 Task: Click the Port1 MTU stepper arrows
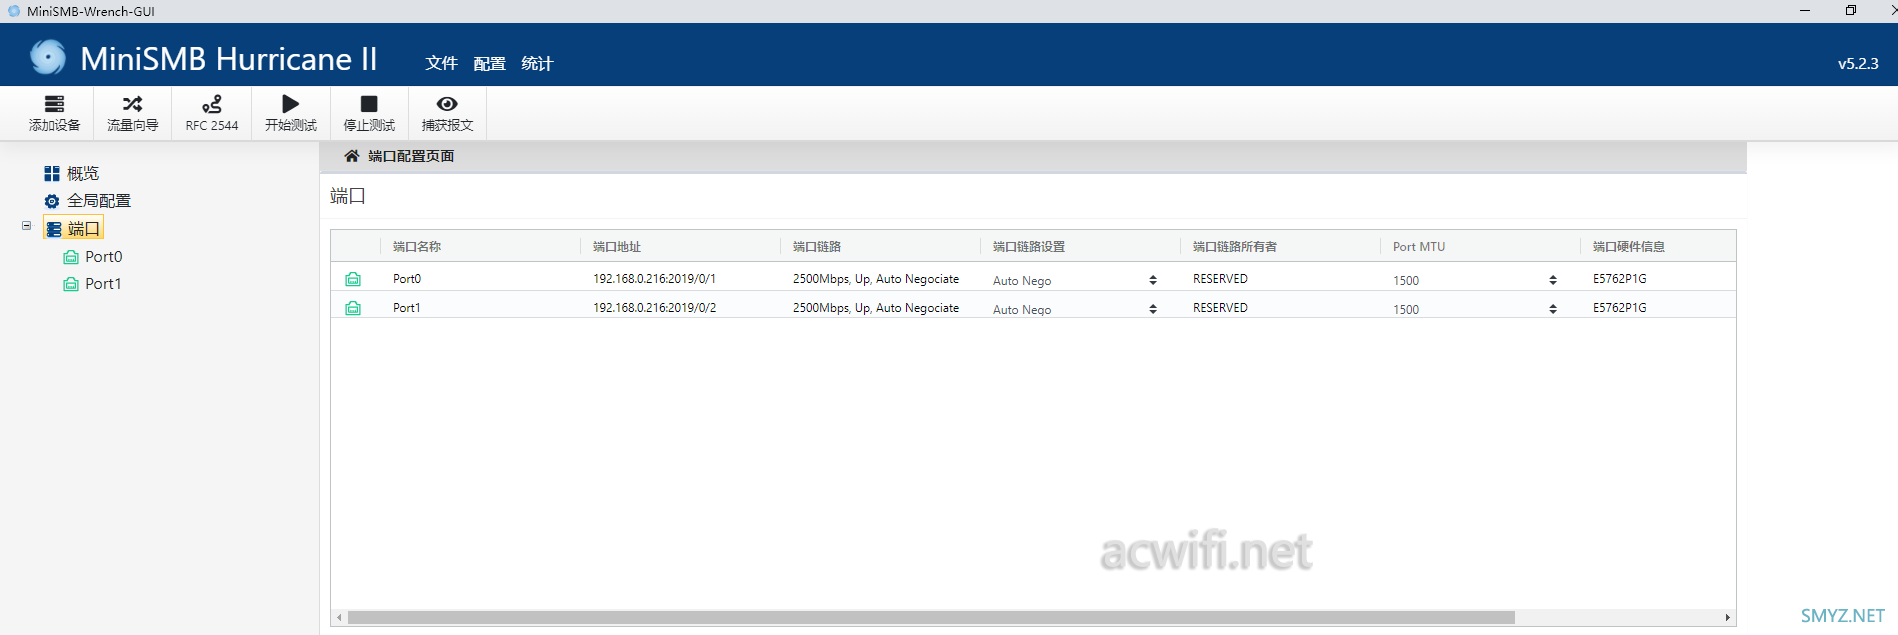coord(1553,309)
